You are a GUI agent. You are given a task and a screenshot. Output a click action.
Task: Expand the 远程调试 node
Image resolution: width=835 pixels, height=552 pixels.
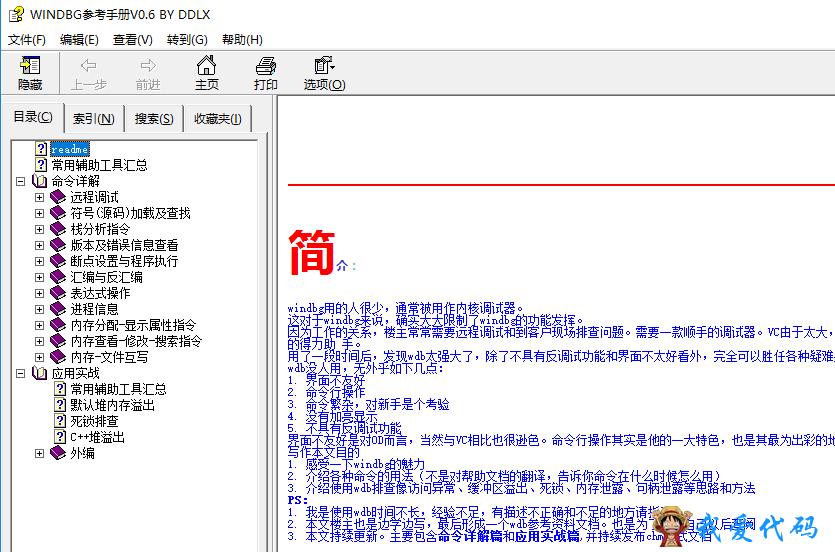point(39,197)
